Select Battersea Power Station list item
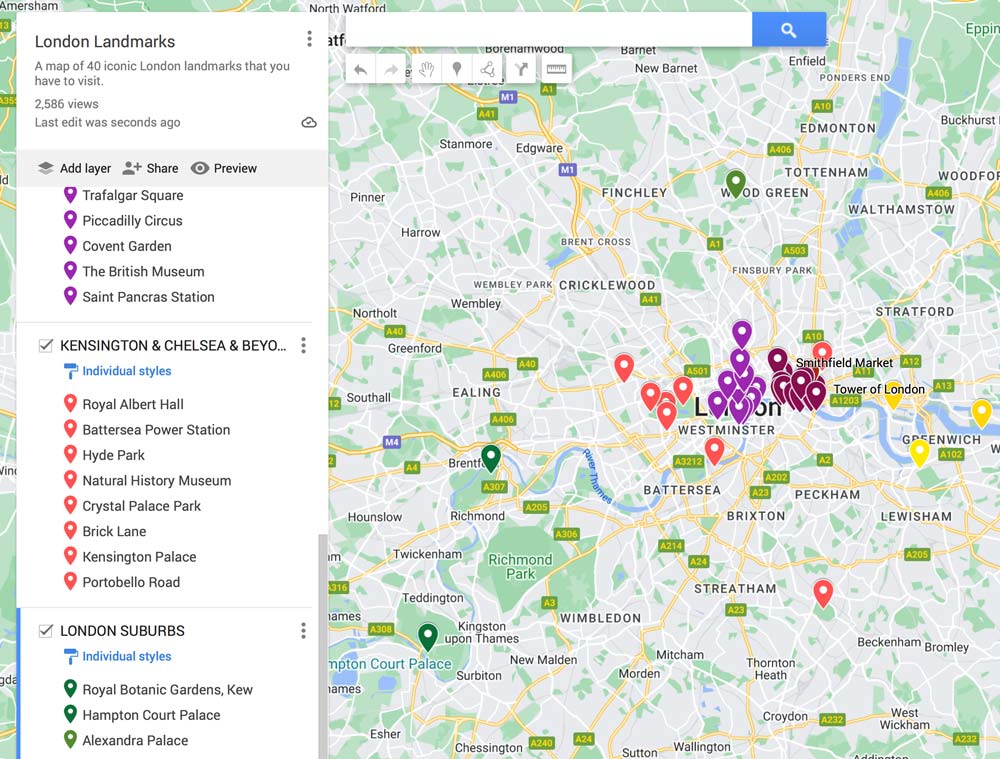 coord(156,430)
